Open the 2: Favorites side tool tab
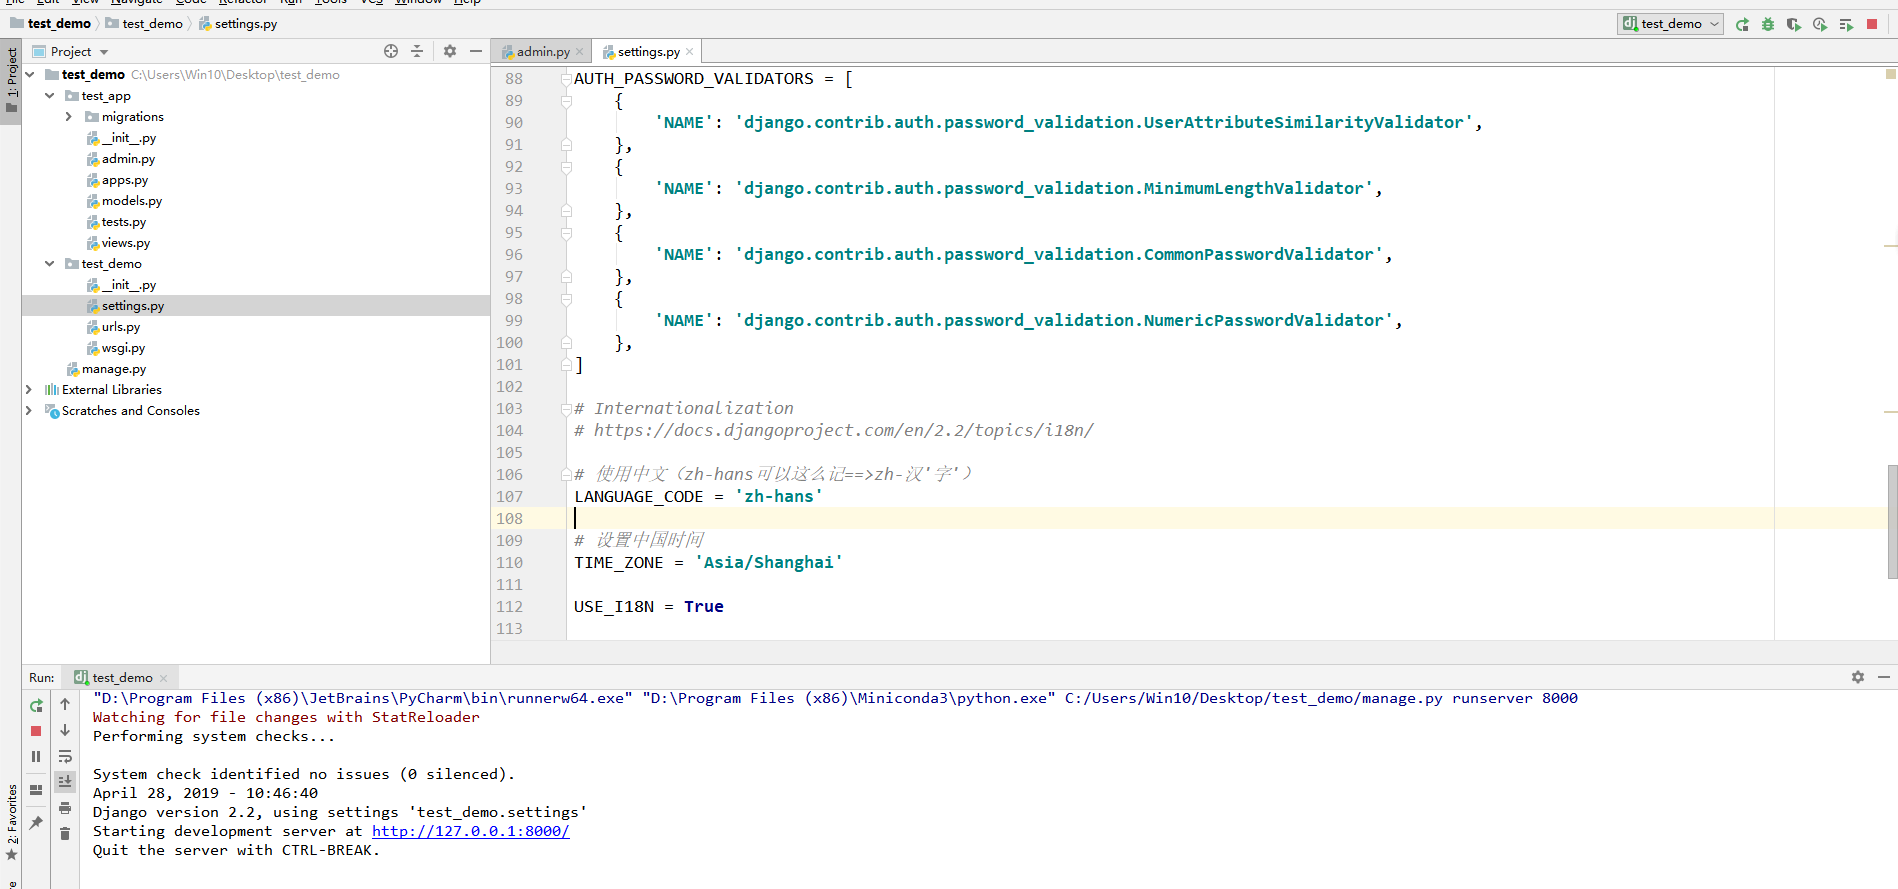Image resolution: width=1898 pixels, height=889 pixels. pos(11,822)
